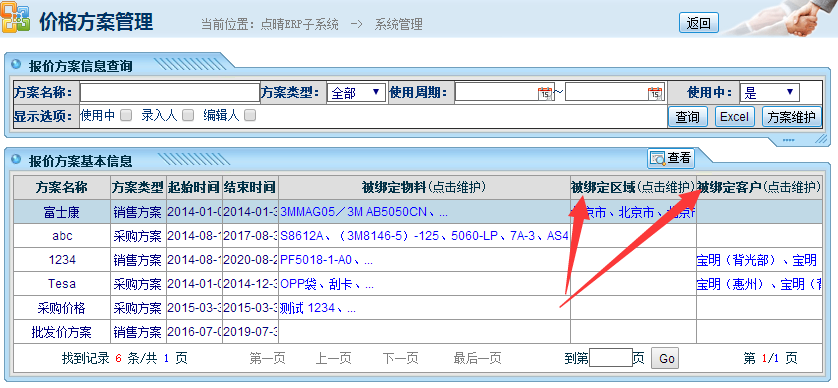The height and width of the screenshot is (388, 838).
Task: Click the application logo icon
Action: (15, 19)
